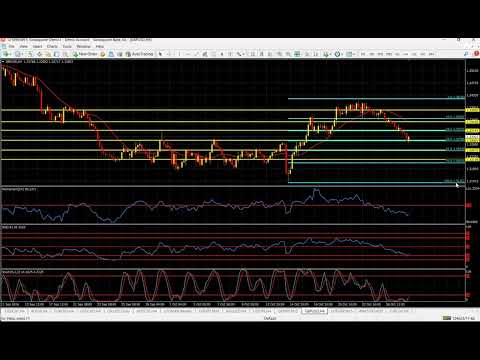This screenshot has width=480, height=360.
Task: Open the Insert menu
Action: tap(37, 47)
